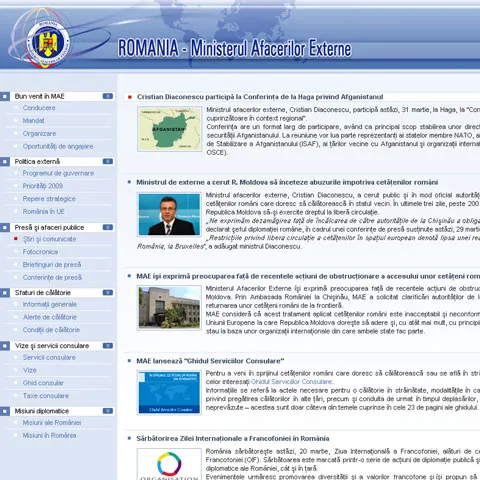Open Taxe consulare
Image resolution: width=480 pixels, height=480 pixels.
46,396
